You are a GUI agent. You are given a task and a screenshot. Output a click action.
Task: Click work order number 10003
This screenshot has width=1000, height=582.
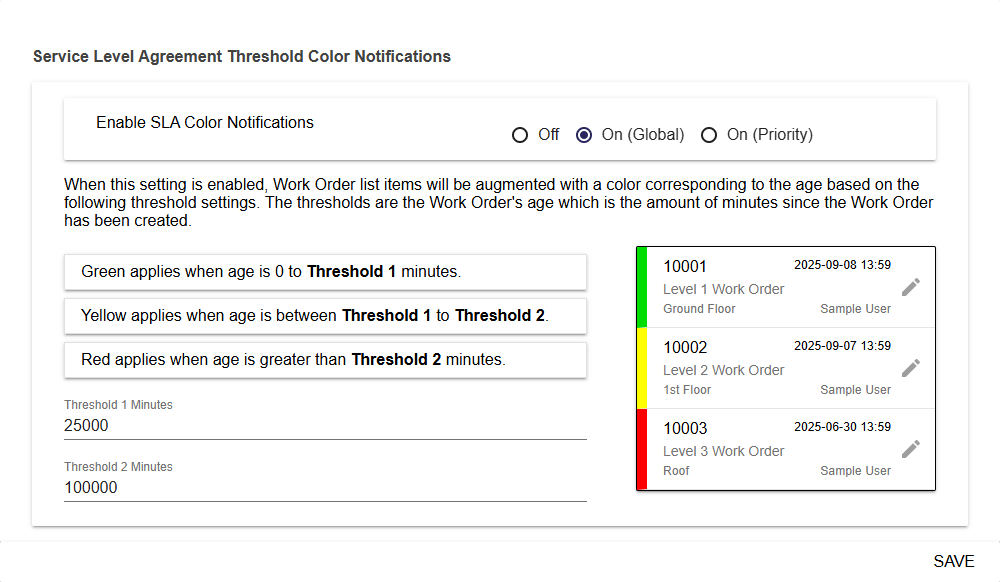point(685,429)
